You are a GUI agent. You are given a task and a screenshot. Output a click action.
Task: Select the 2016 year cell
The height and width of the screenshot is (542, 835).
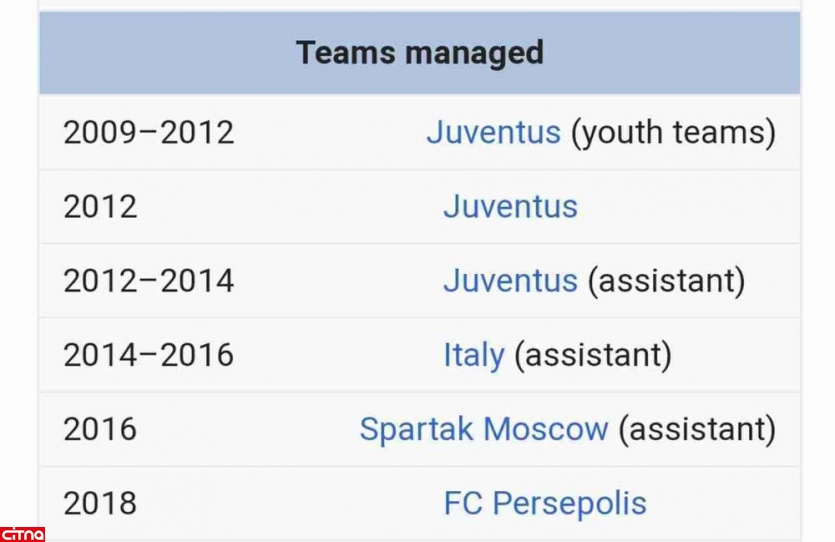pyautogui.click(x=100, y=428)
